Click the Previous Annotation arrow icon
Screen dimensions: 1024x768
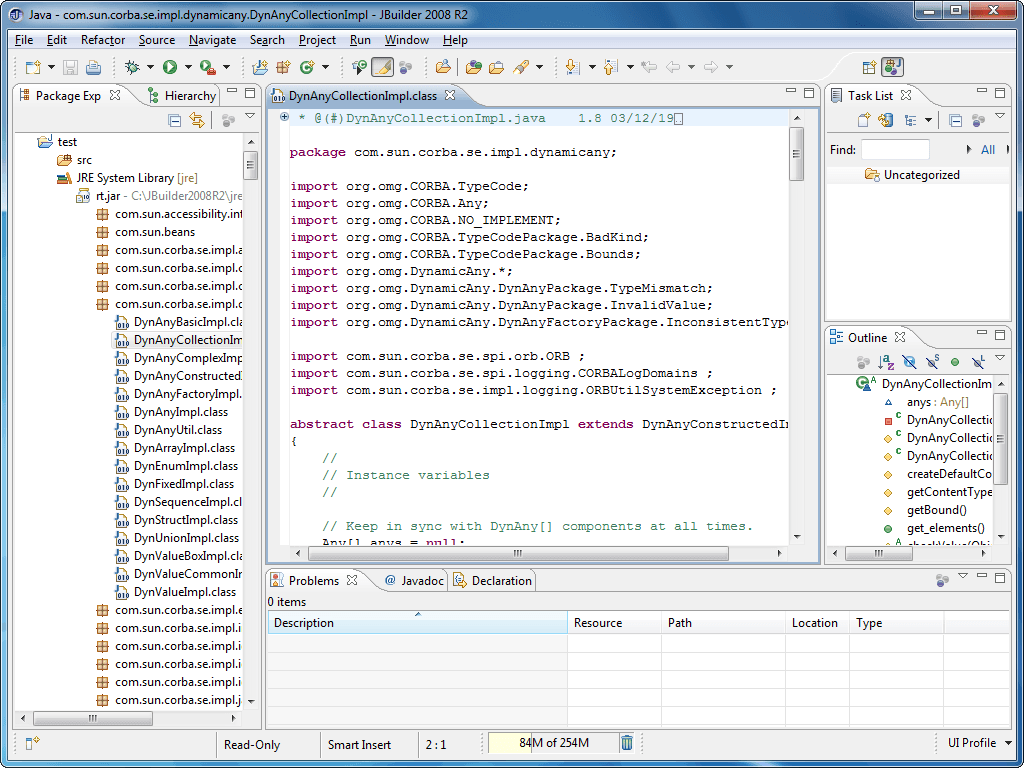coord(610,67)
